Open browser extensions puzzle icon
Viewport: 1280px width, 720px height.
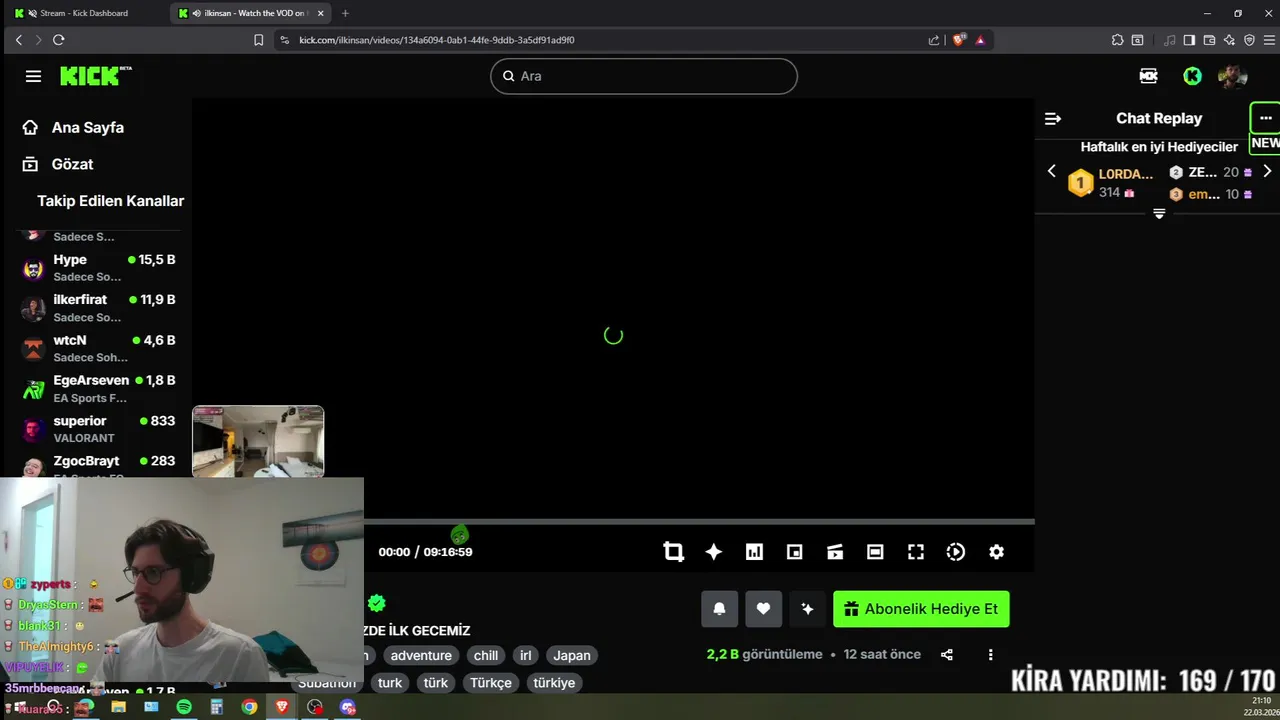pyautogui.click(x=1117, y=40)
